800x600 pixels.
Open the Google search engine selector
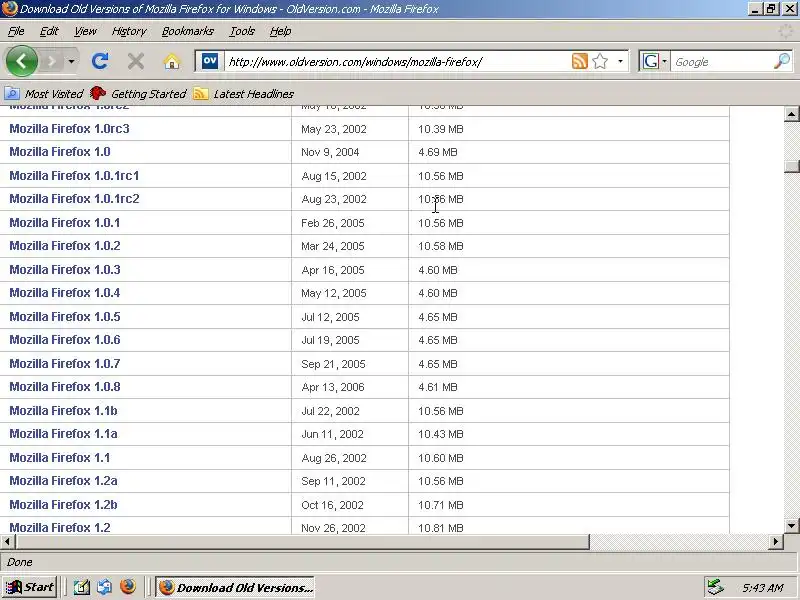(654, 62)
